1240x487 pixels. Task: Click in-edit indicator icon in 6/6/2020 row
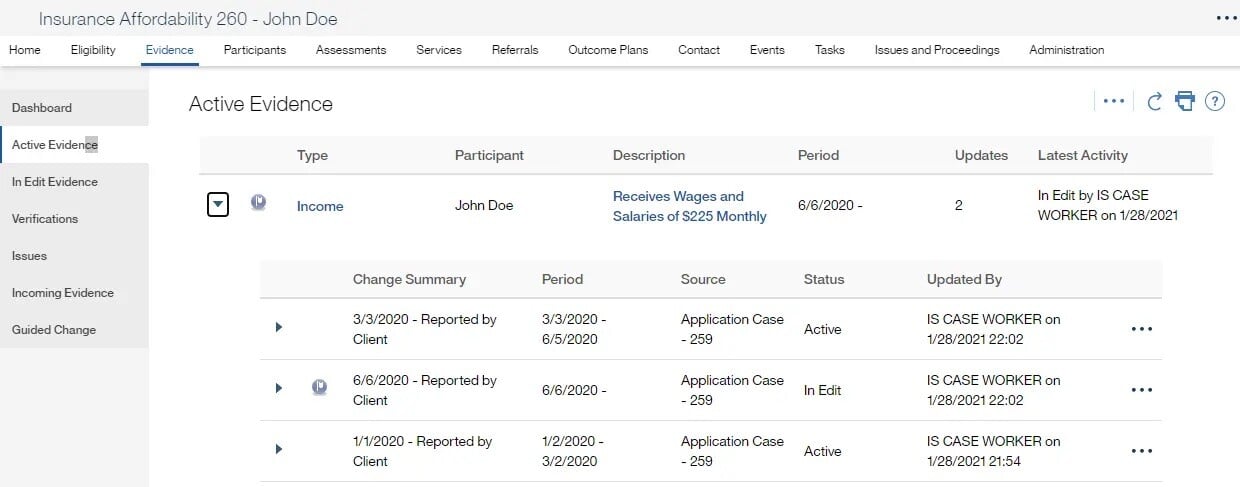(319, 387)
